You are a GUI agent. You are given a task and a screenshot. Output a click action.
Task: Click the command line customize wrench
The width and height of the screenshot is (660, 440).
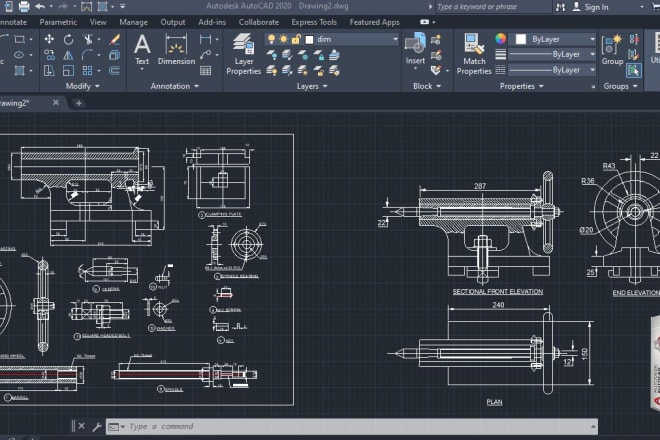pos(96,427)
